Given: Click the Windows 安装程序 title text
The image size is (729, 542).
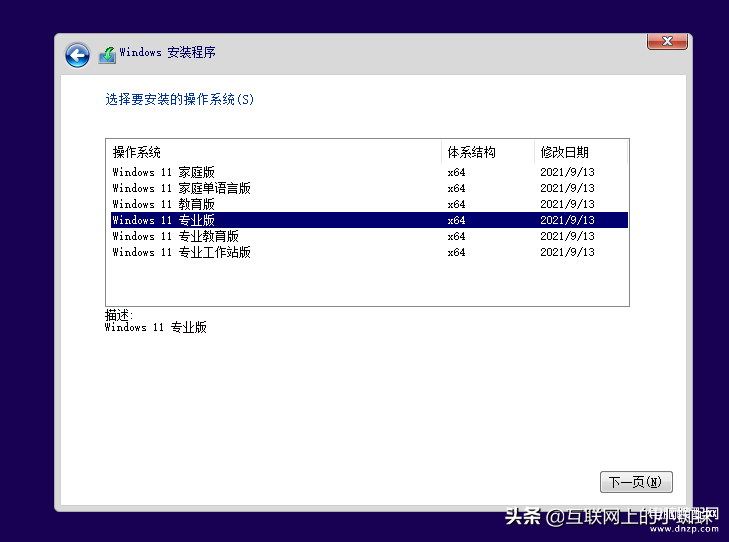Looking at the screenshot, I should tap(167, 52).
